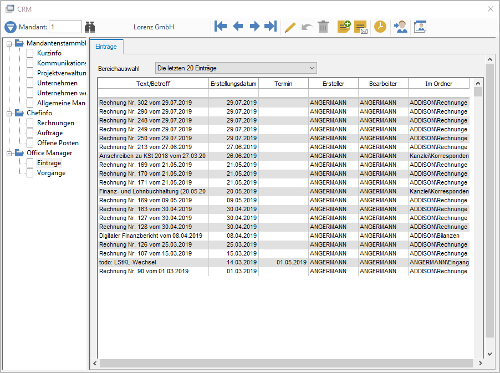Viewport: 500px width, 373px height.
Task: Sort by Ersteller column header
Action: (333, 83)
